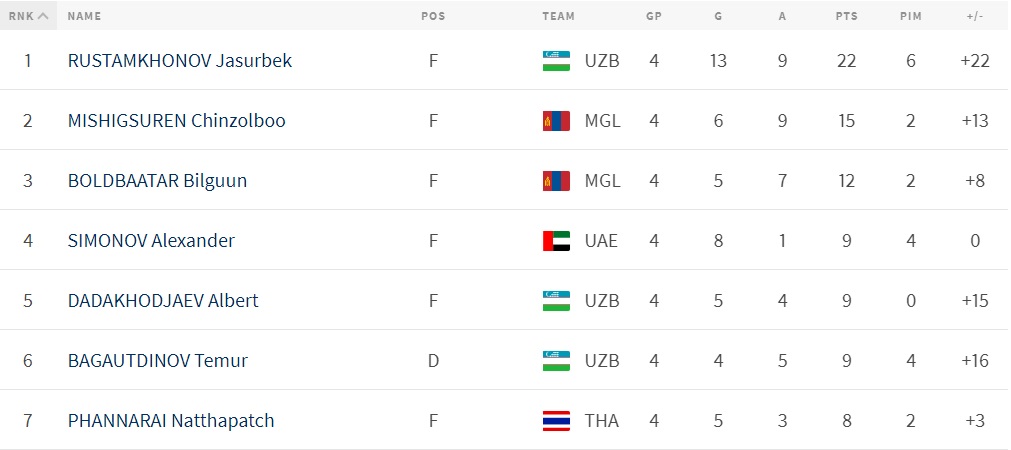Click the Uzbekistan flag in Bagautdinov's row
Image resolution: width=1011 pixels, height=450 pixels.
[x=556, y=360]
